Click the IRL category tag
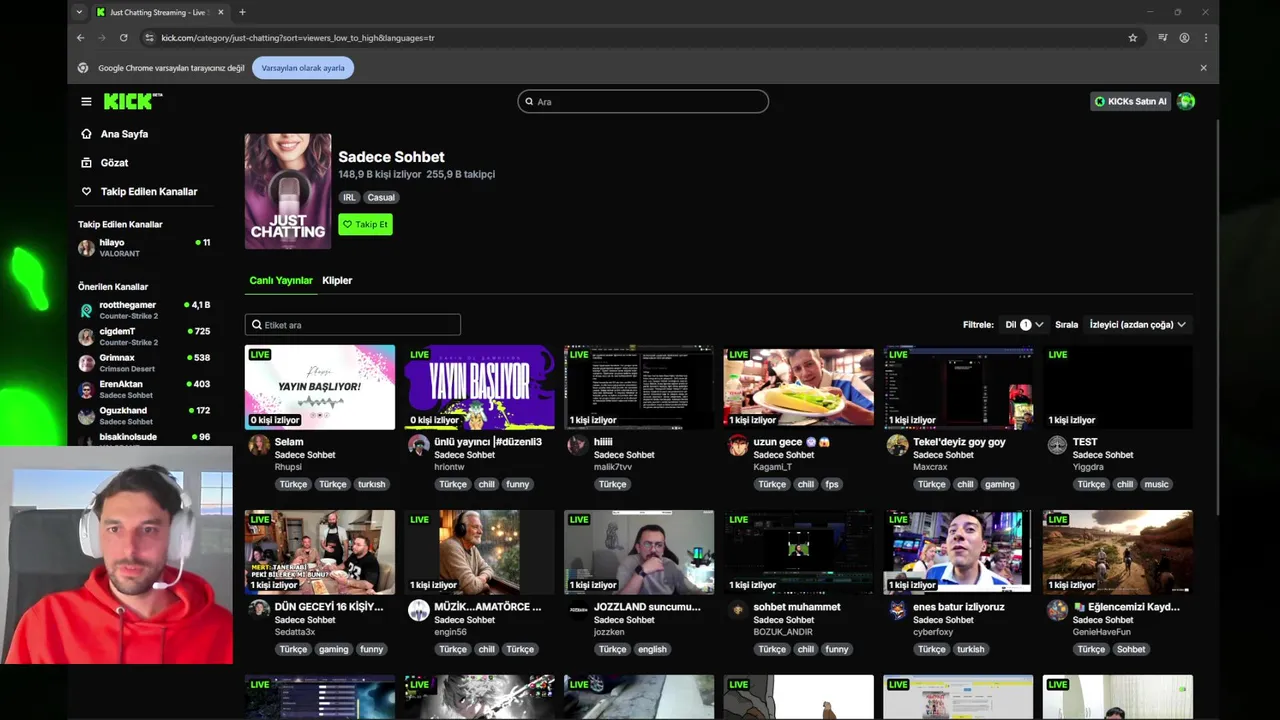The width and height of the screenshot is (1280, 720). [x=349, y=197]
